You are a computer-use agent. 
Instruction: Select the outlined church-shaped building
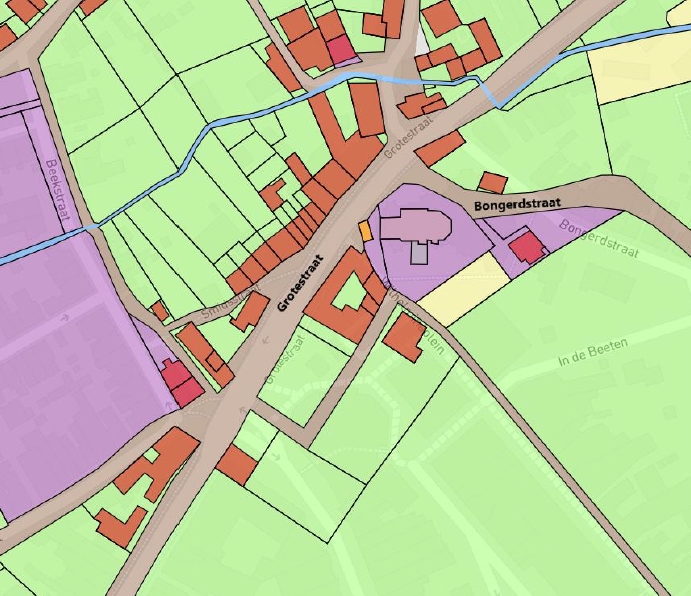[x=426, y=227]
